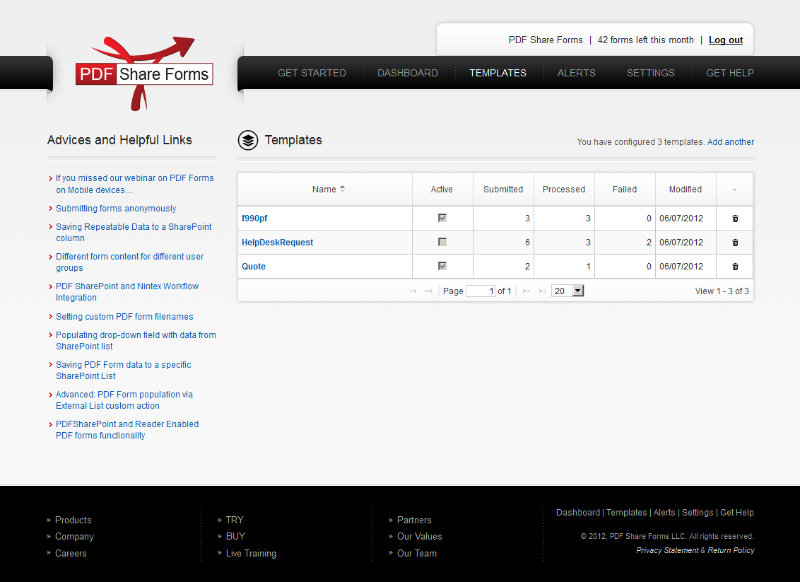Click footer Our Team link
Image resolution: width=800 pixels, height=582 pixels.
[x=417, y=553]
